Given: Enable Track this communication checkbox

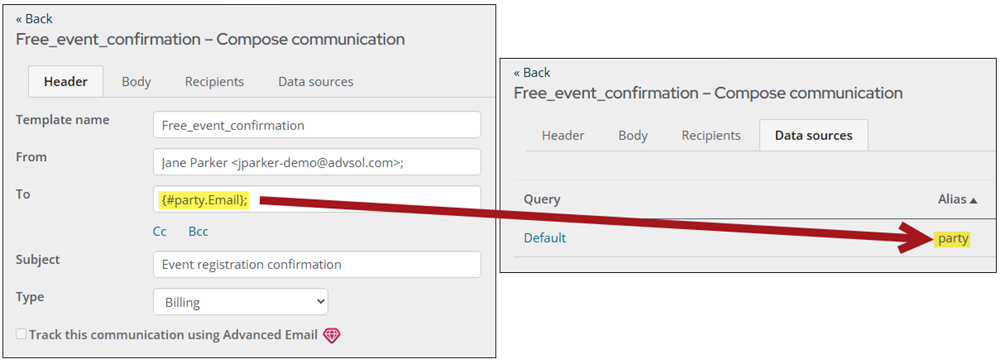Looking at the screenshot, I should [x=21, y=334].
